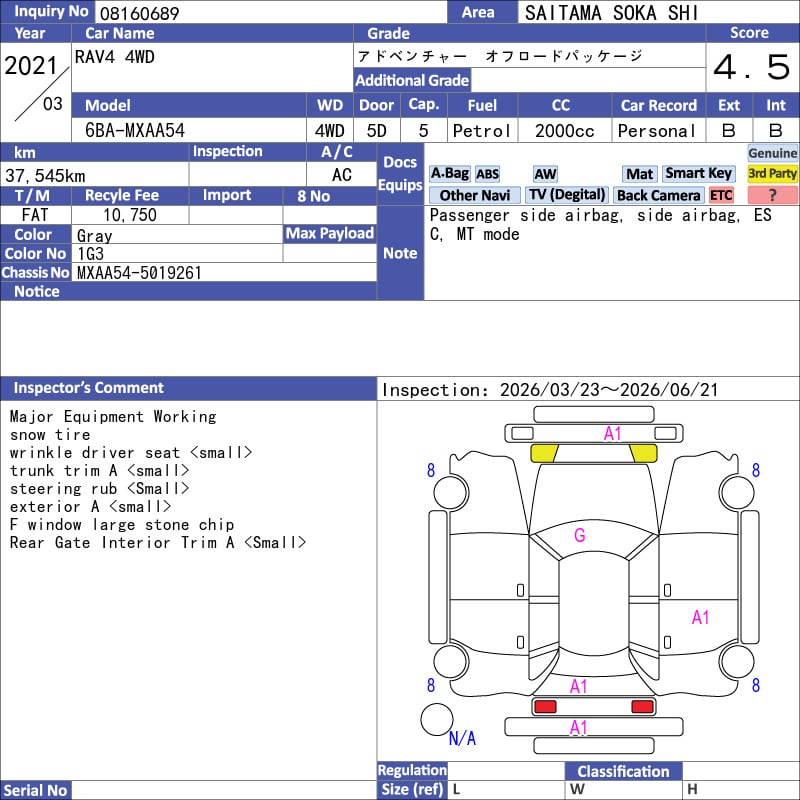Click the Genuine legend label
800x800 pixels.
(772, 153)
